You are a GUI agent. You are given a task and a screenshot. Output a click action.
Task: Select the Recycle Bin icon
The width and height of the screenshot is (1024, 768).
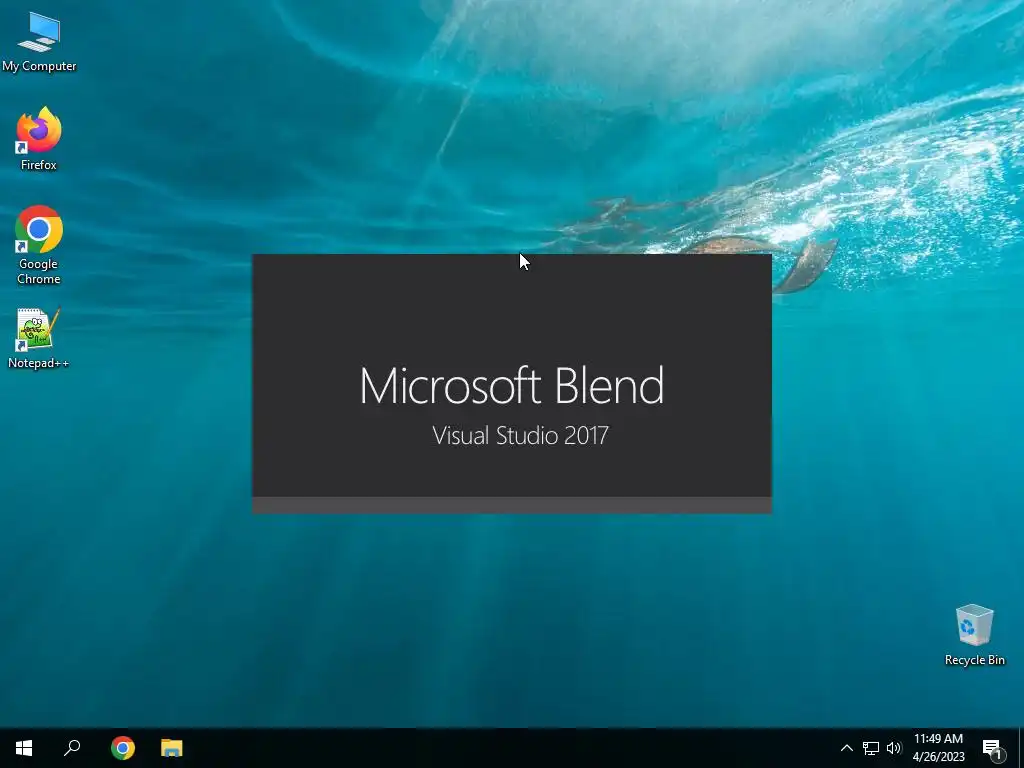pyautogui.click(x=974, y=635)
